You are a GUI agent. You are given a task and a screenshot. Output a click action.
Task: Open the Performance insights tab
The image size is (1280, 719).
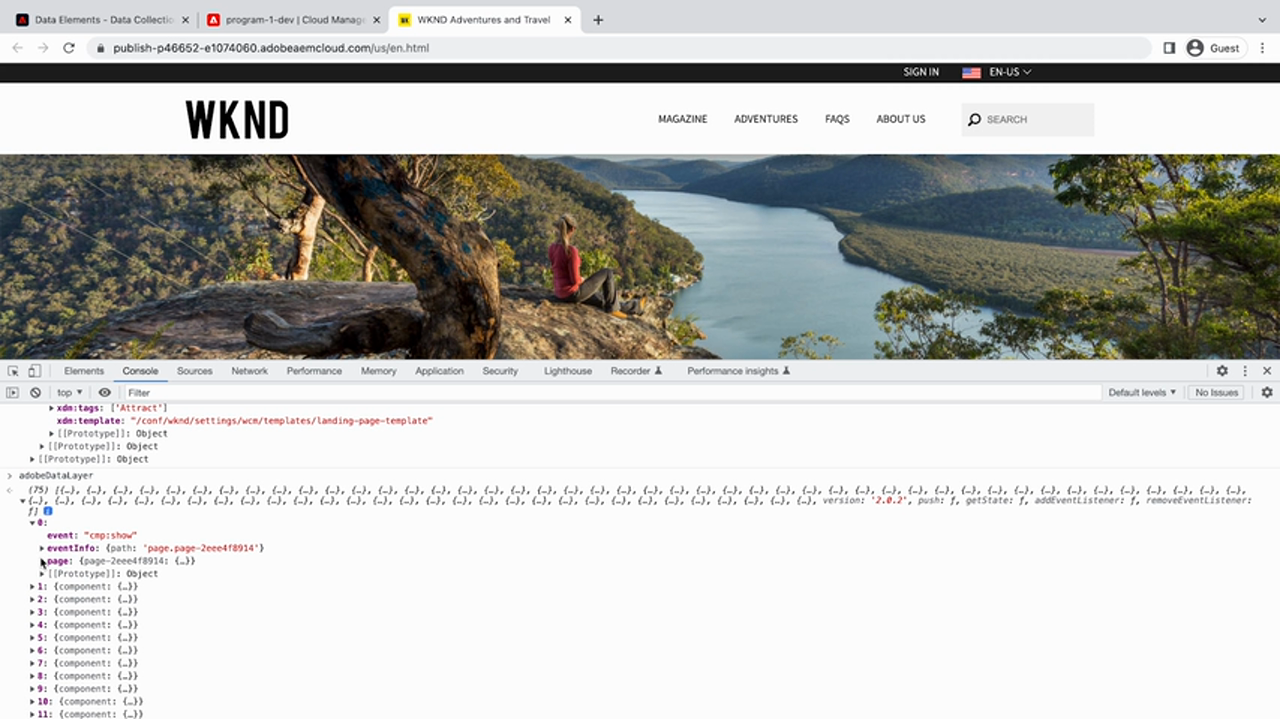[x=739, y=371]
